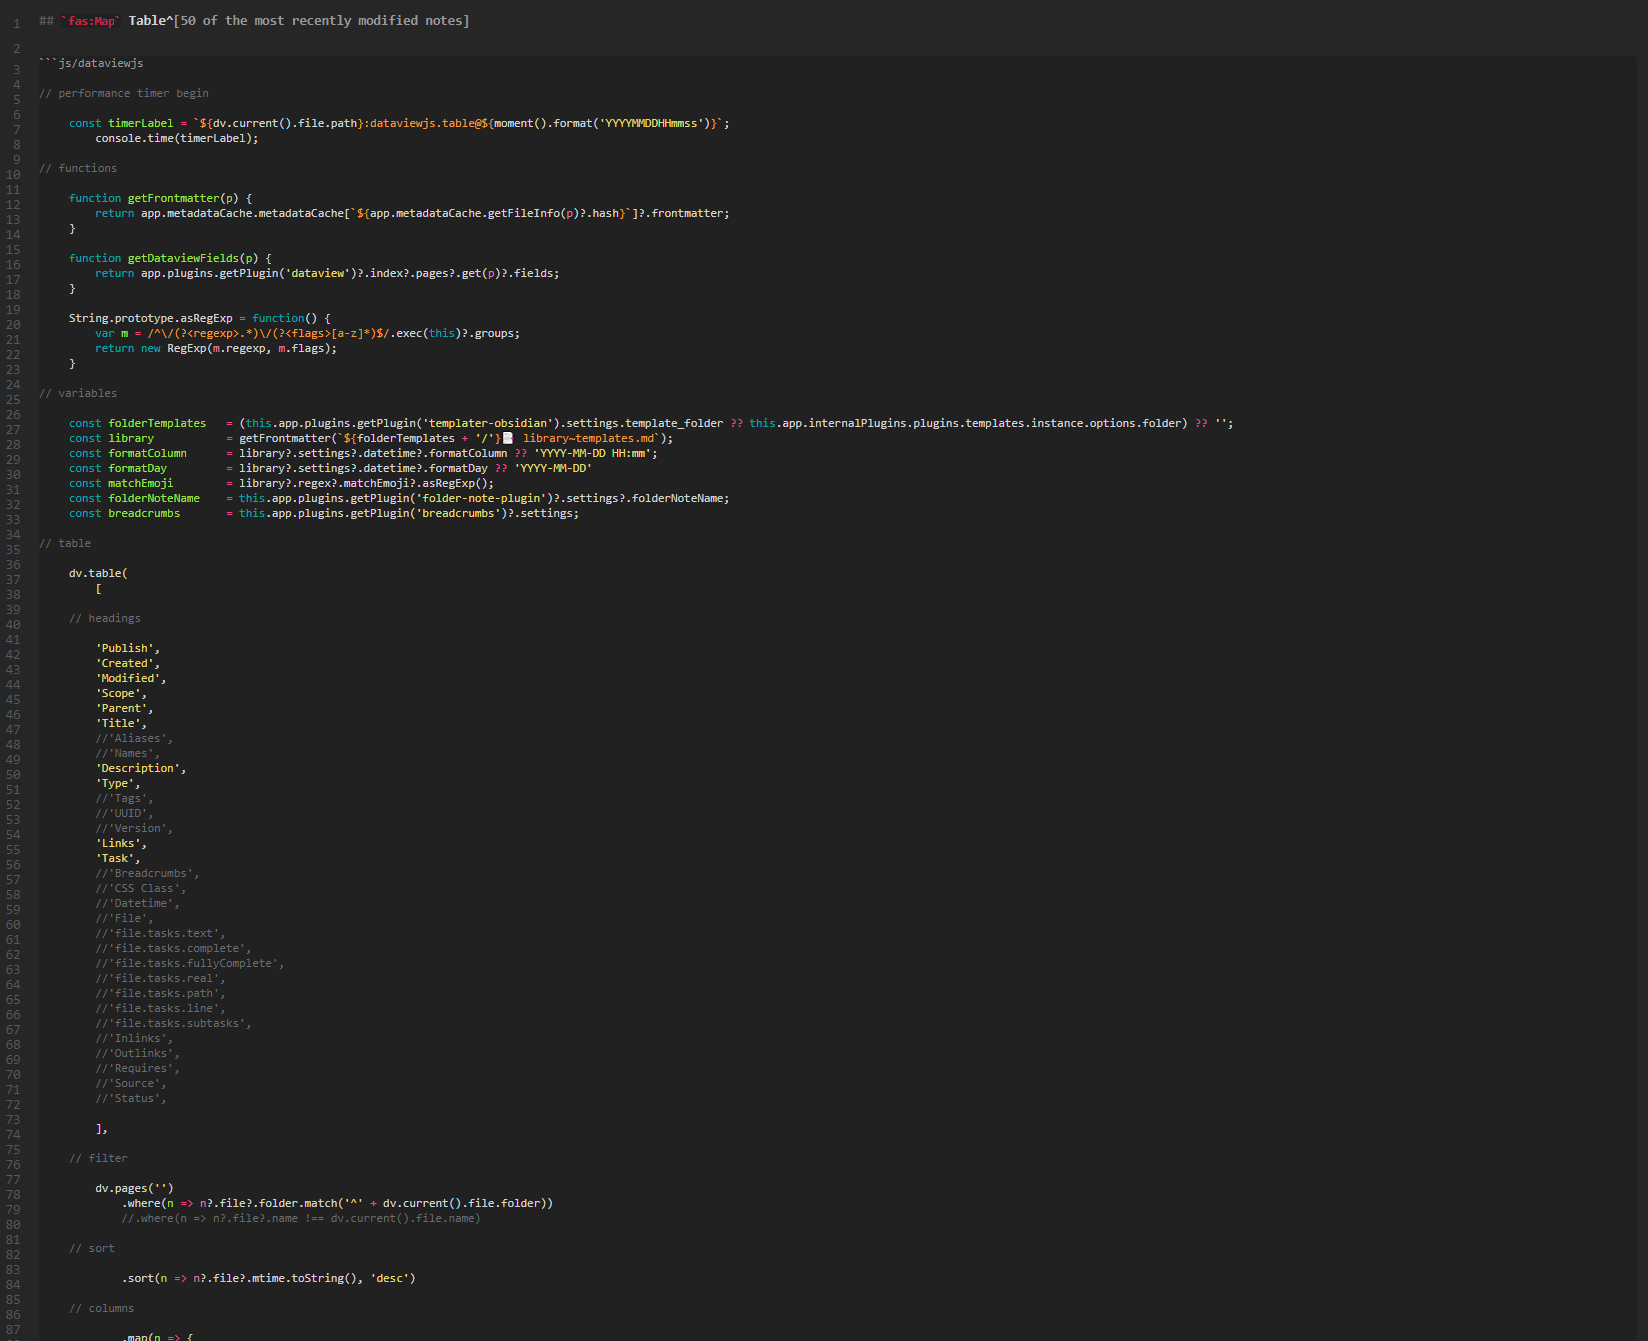1648x1341 pixels.
Task: Click the commented-out 'file.tasks.fullyComplete' entry
Action: coord(190,963)
